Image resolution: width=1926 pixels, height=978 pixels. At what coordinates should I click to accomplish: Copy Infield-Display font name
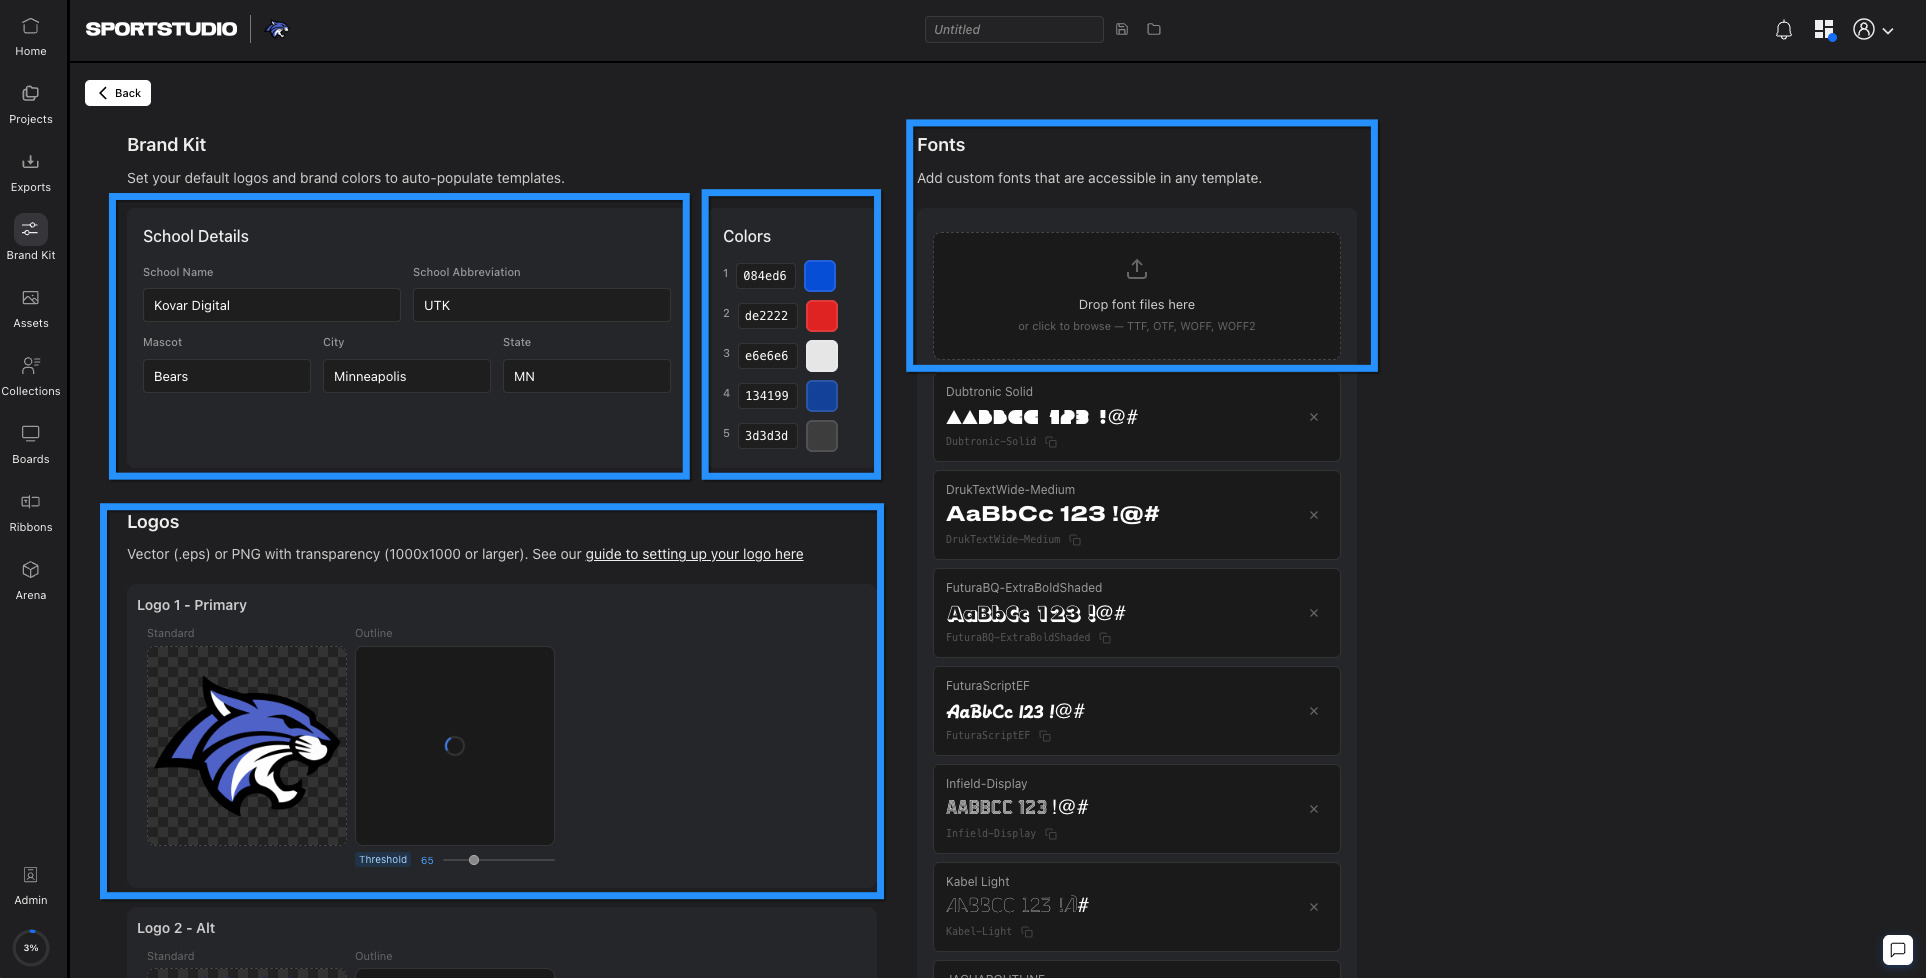tap(1051, 834)
